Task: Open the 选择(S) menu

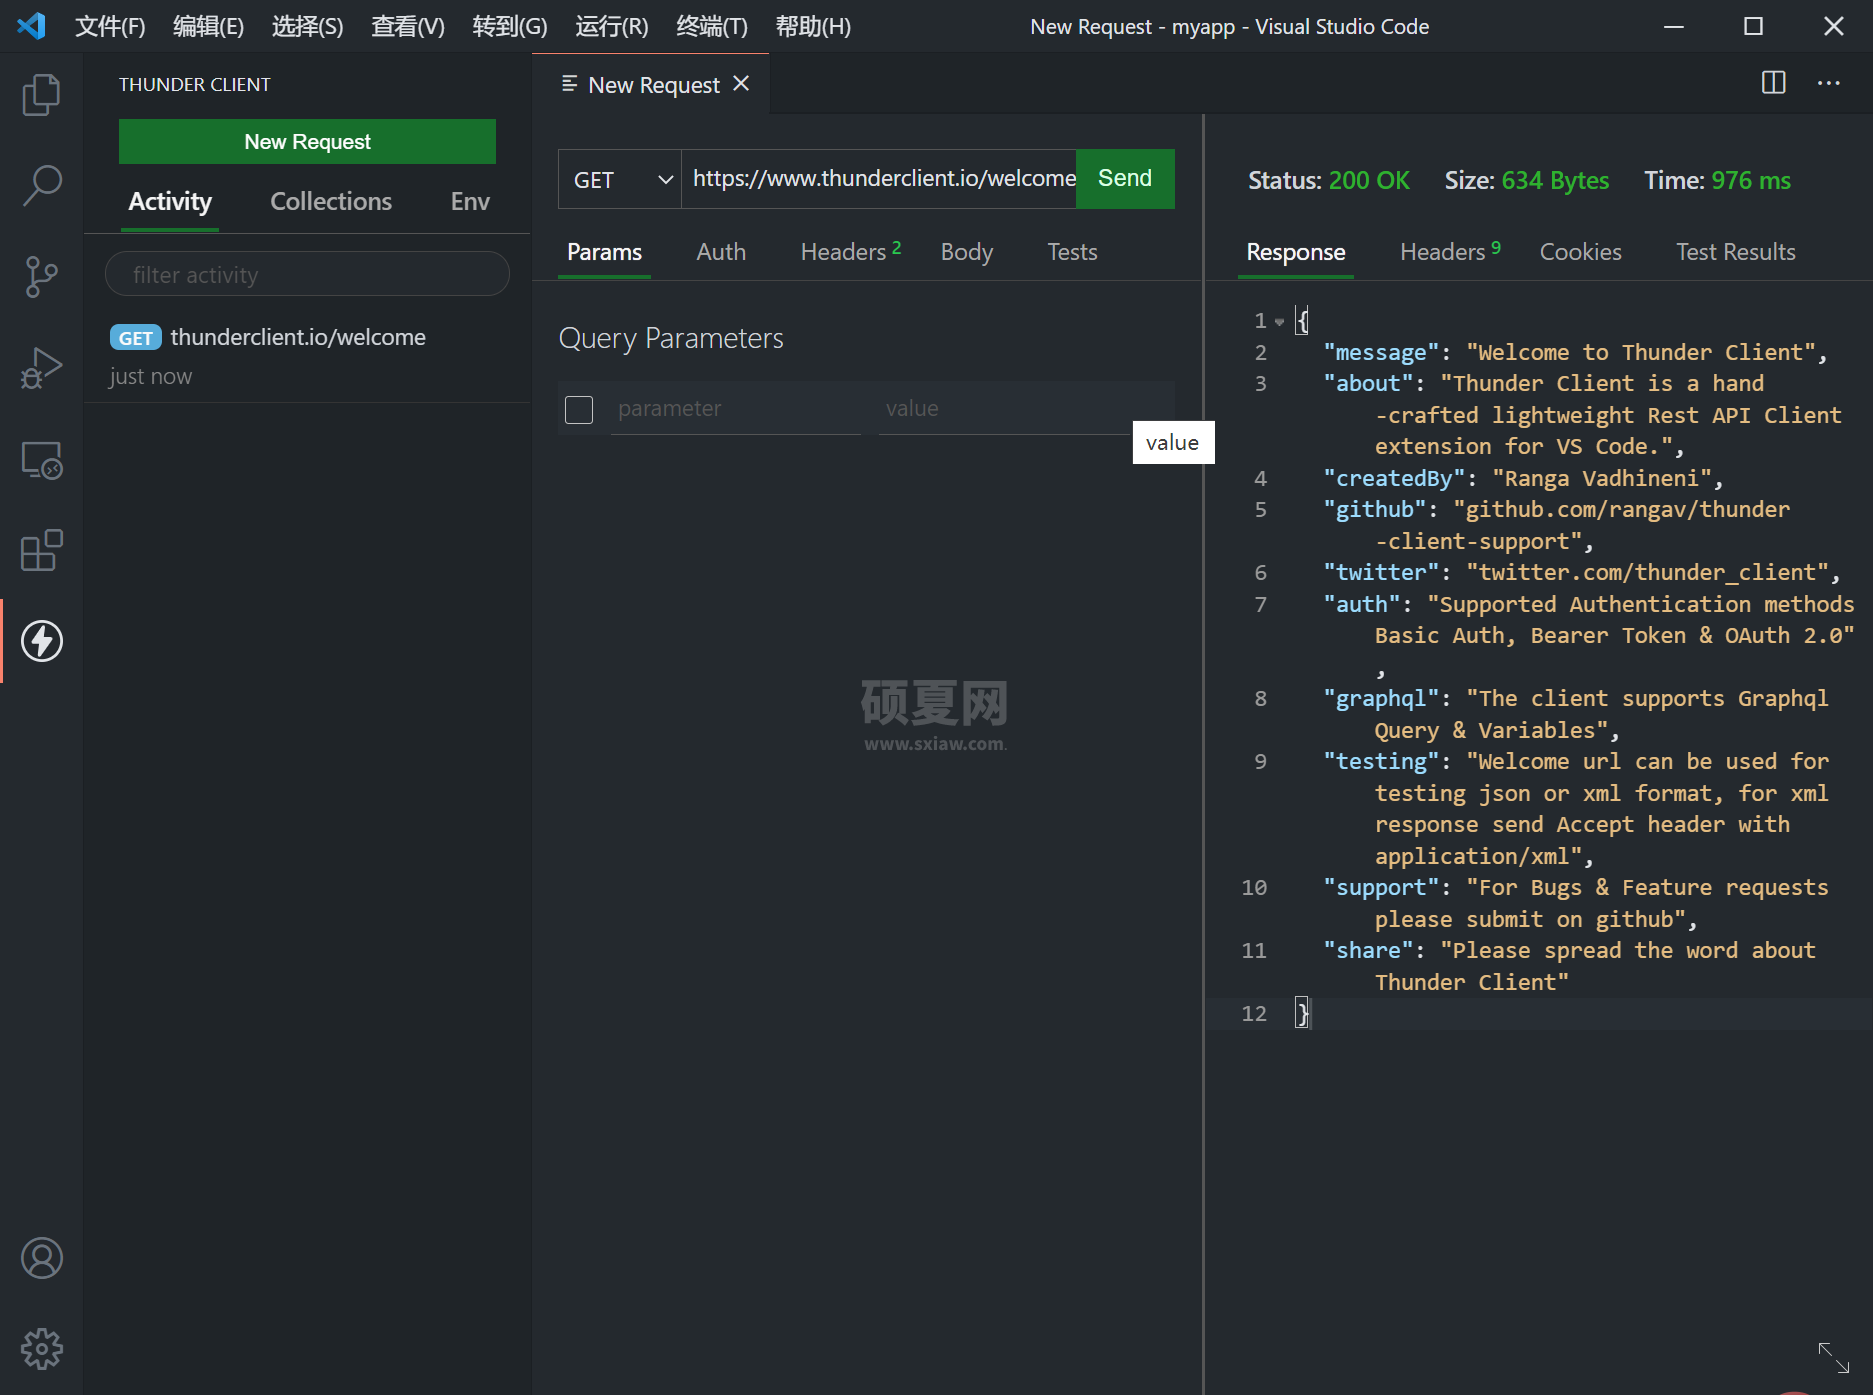Action: (307, 26)
